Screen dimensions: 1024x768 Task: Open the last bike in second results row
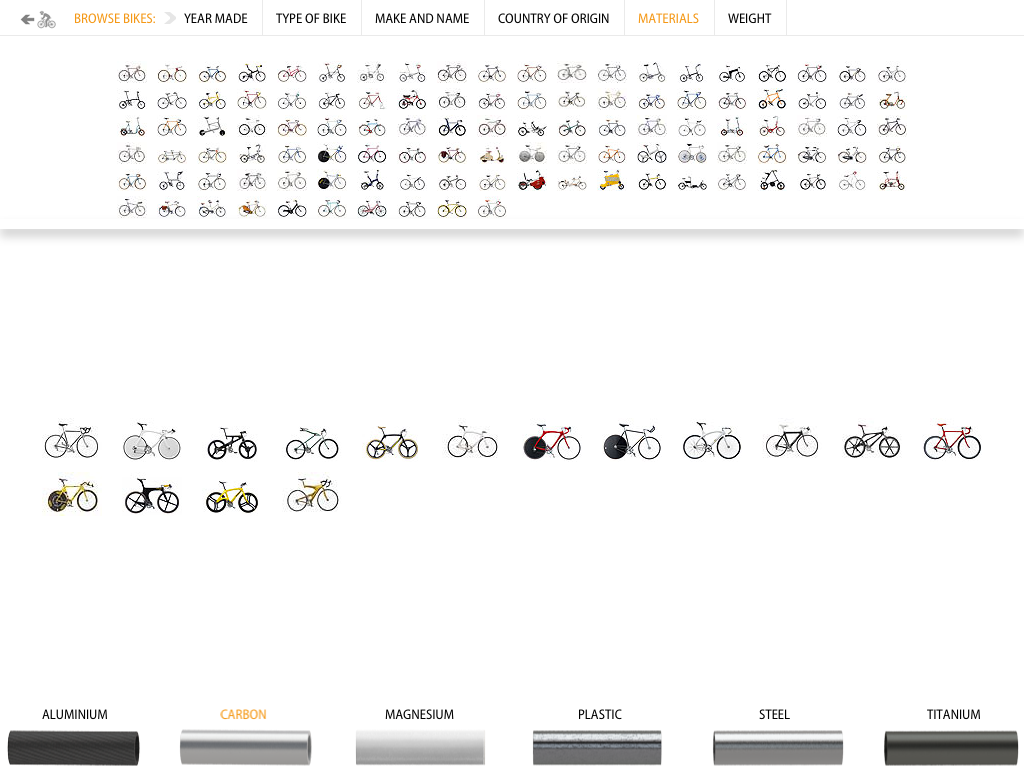pyautogui.click(x=312, y=495)
